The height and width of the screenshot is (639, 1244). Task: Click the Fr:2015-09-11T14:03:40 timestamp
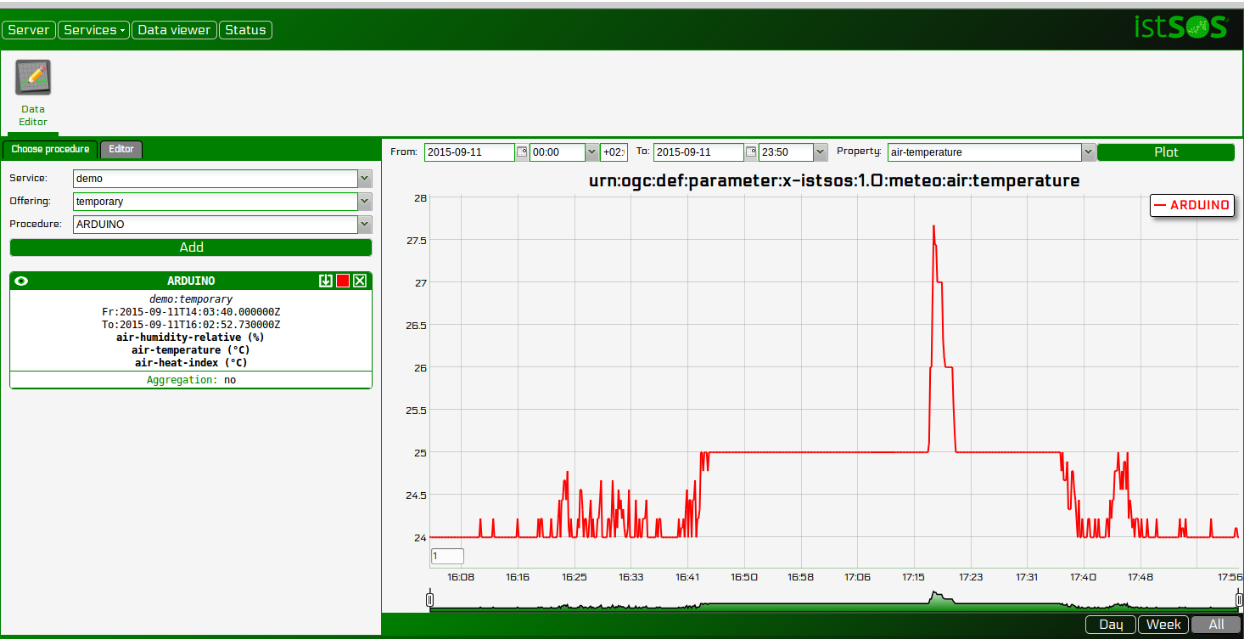[x=191, y=312]
